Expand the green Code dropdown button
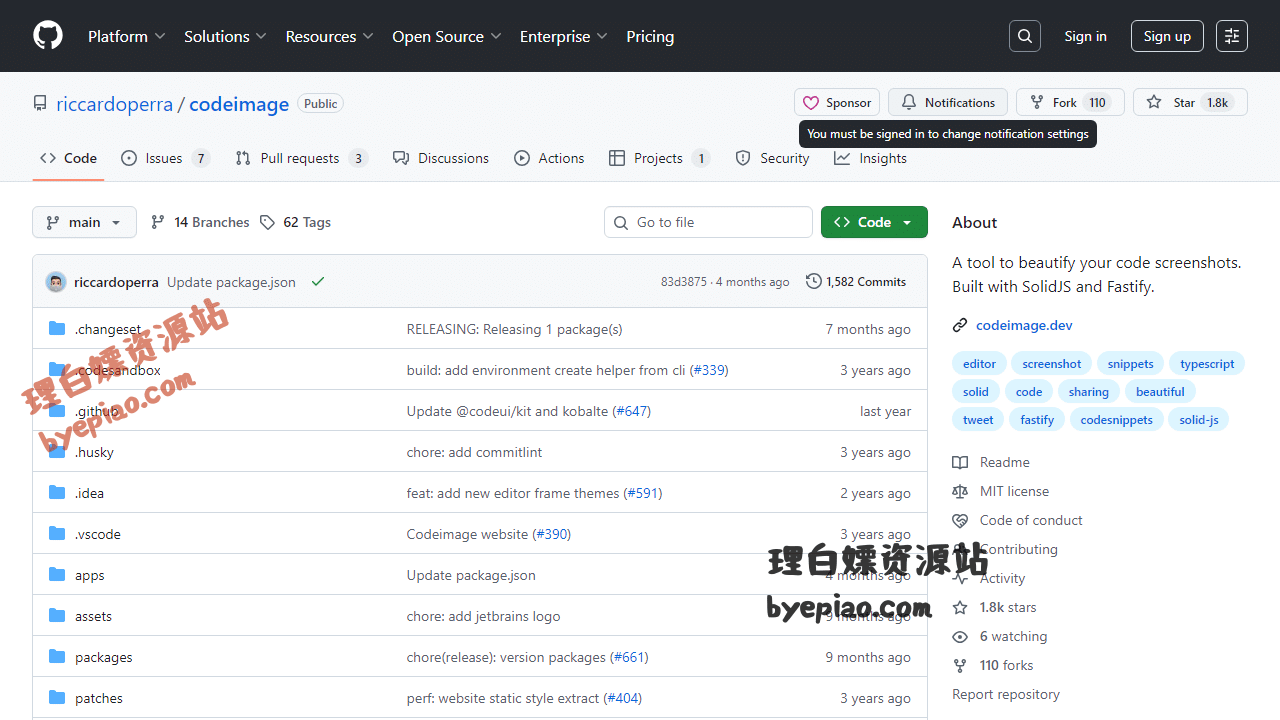Image resolution: width=1280 pixels, height=720 pixels. [x=874, y=222]
